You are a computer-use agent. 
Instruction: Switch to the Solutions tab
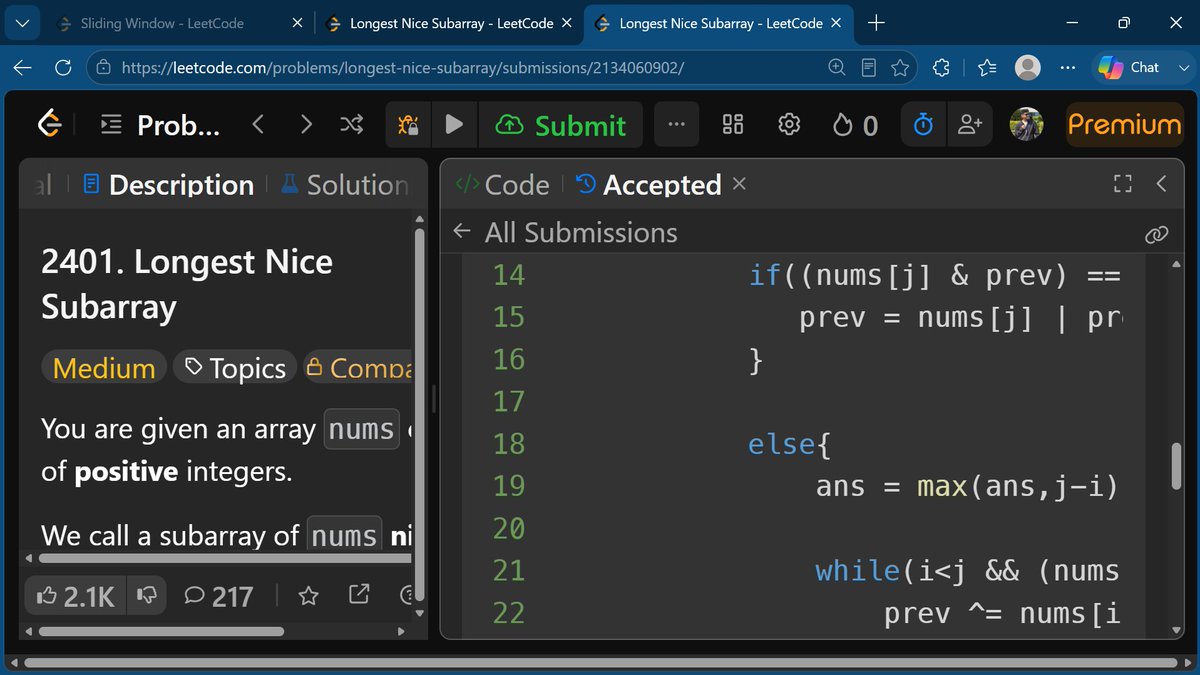(344, 185)
